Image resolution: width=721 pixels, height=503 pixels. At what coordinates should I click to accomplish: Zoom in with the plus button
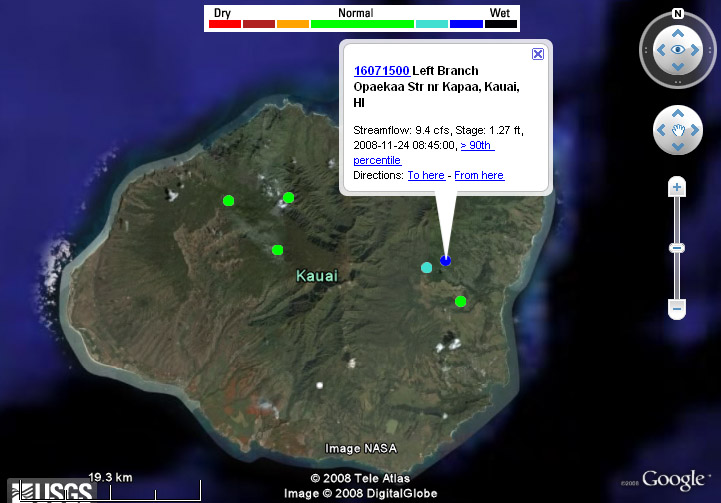(677, 187)
